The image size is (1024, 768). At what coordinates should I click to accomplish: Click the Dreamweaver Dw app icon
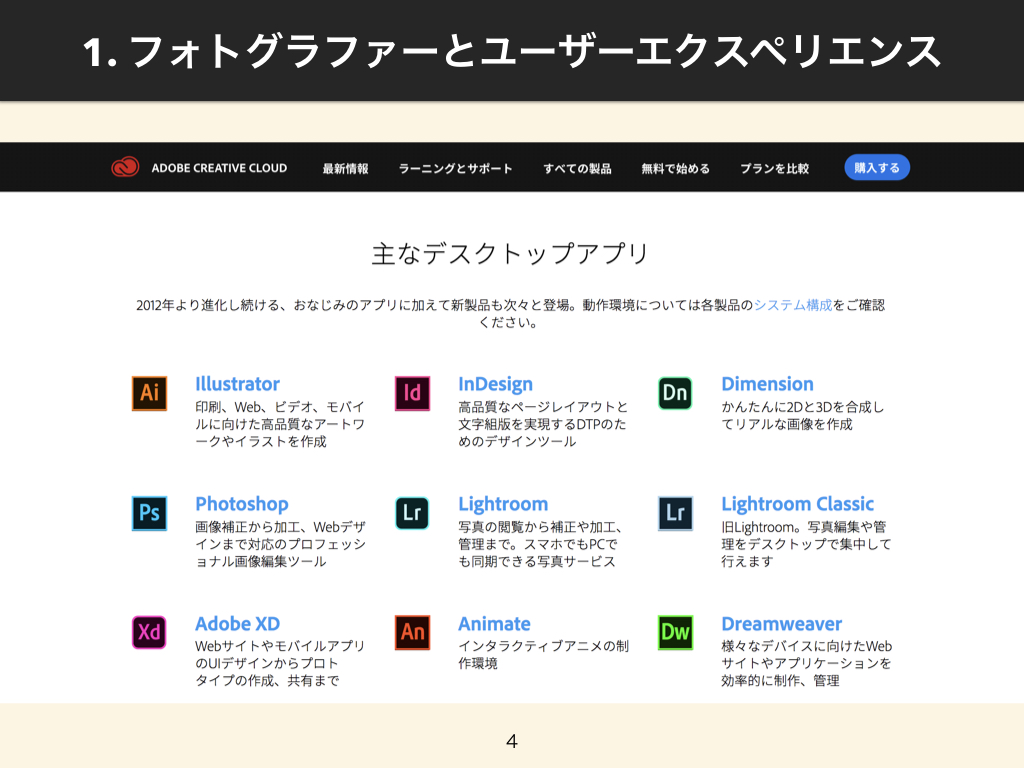pos(675,632)
